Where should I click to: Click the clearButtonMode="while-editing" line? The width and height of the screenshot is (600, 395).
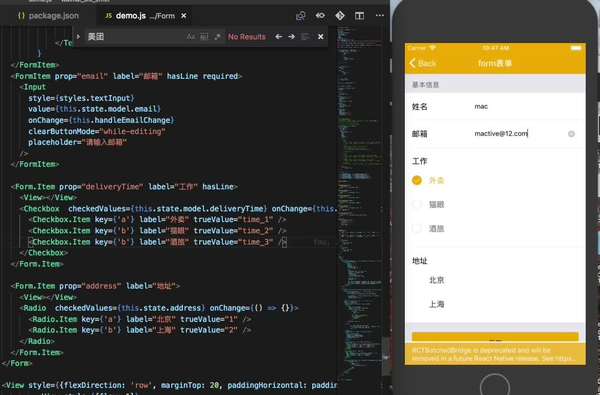click(97, 131)
